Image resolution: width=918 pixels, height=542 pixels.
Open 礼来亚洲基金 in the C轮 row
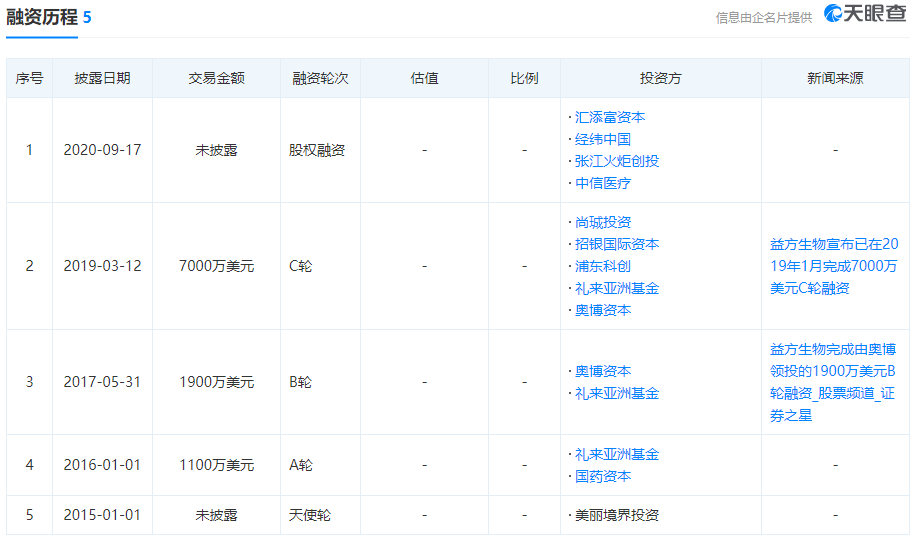pyautogui.click(x=616, y=288)
